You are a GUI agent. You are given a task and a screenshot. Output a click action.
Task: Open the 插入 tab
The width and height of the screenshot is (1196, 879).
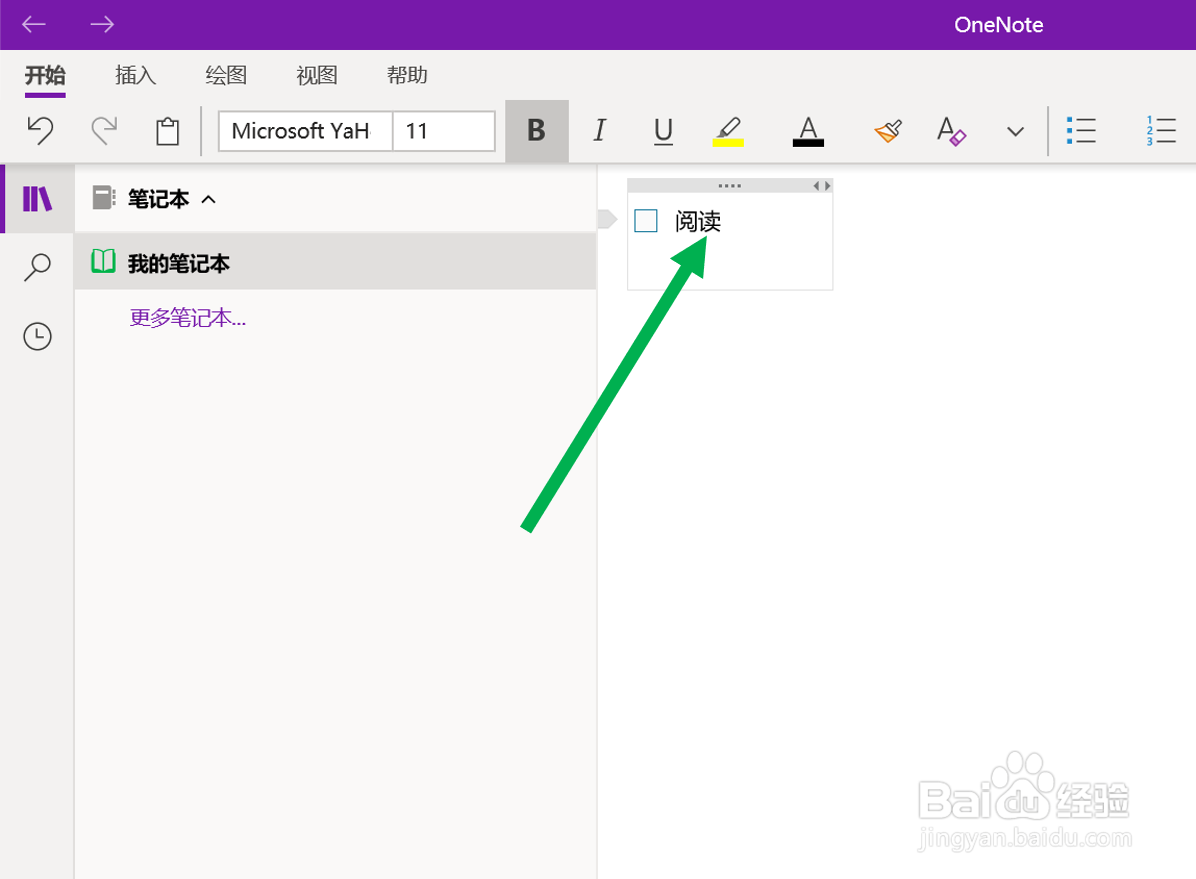point(135,75)
